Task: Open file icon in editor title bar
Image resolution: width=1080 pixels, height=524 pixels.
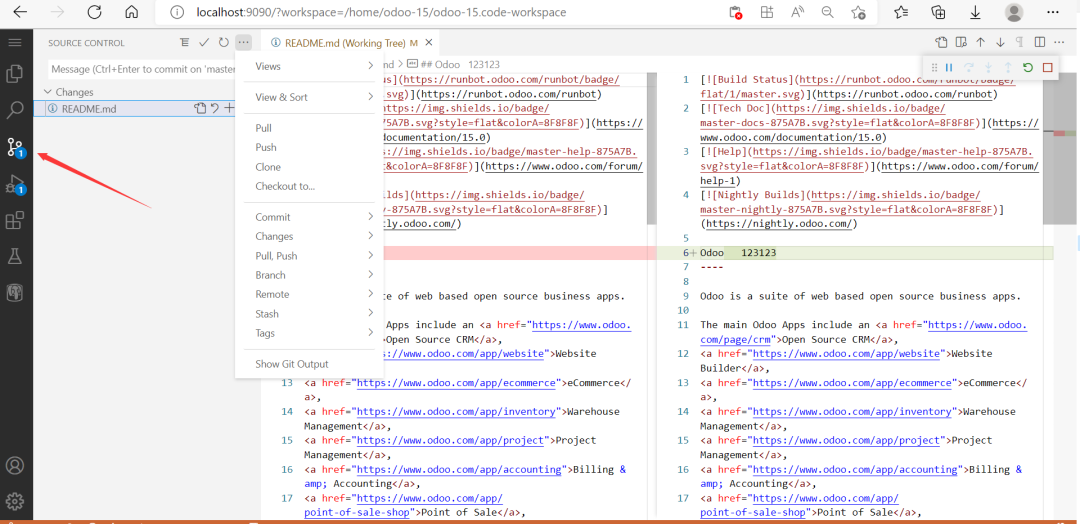Action: 942,43
